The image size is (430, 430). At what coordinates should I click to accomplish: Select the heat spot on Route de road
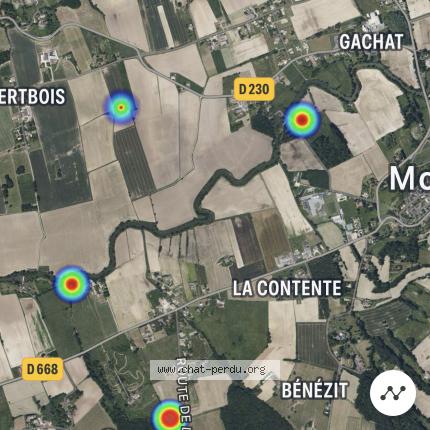(x=170, y=416)
